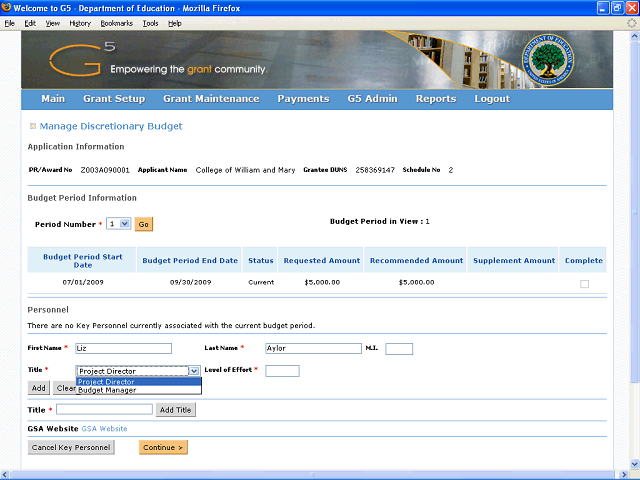
Task: Click the Add Title button
Action: (177, 409)
